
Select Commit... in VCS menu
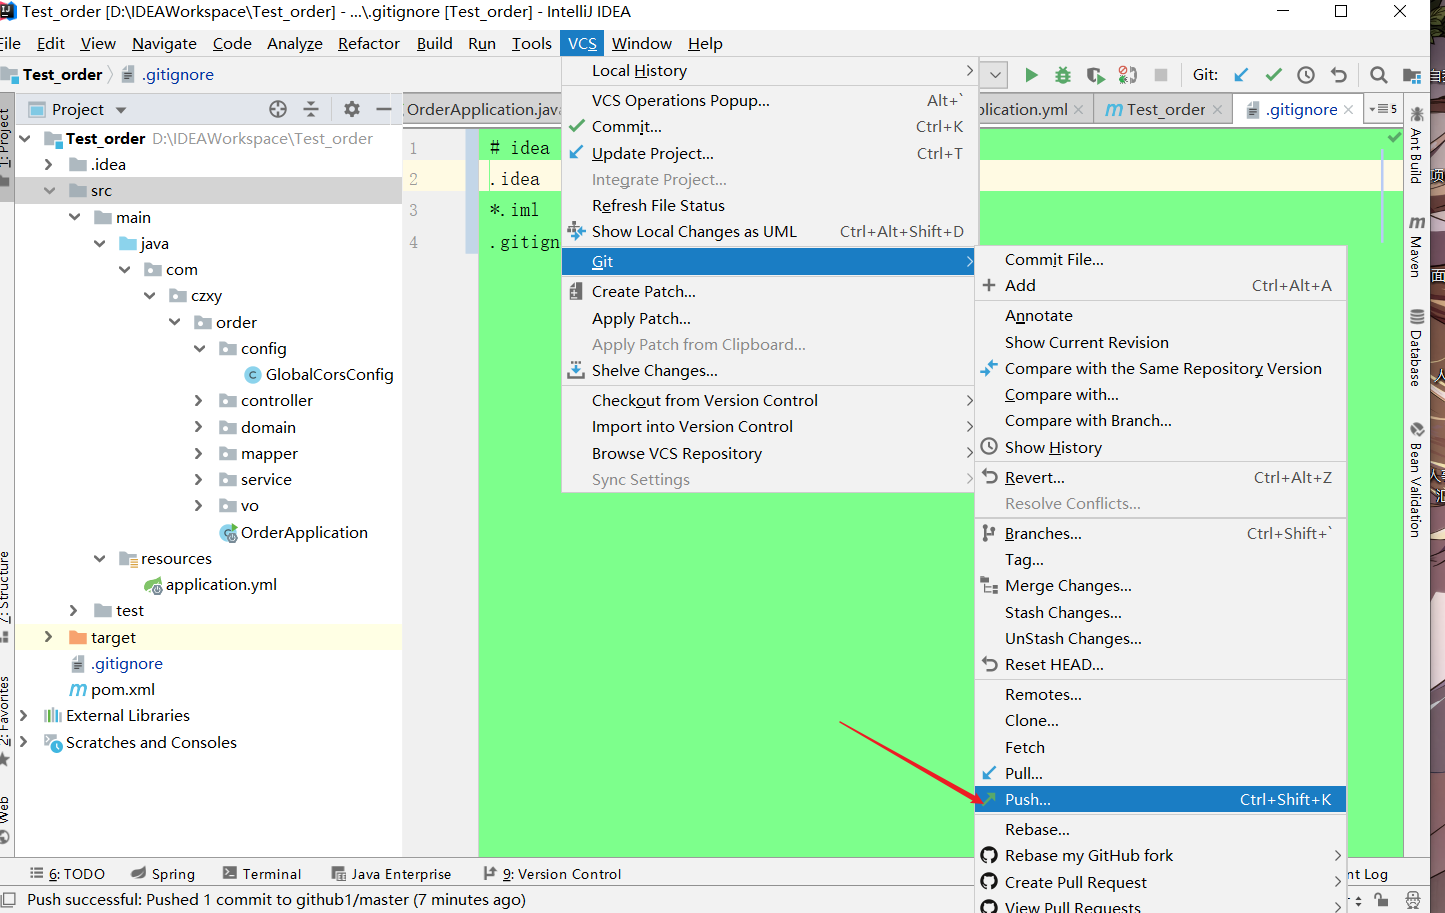tap(769, 127)
